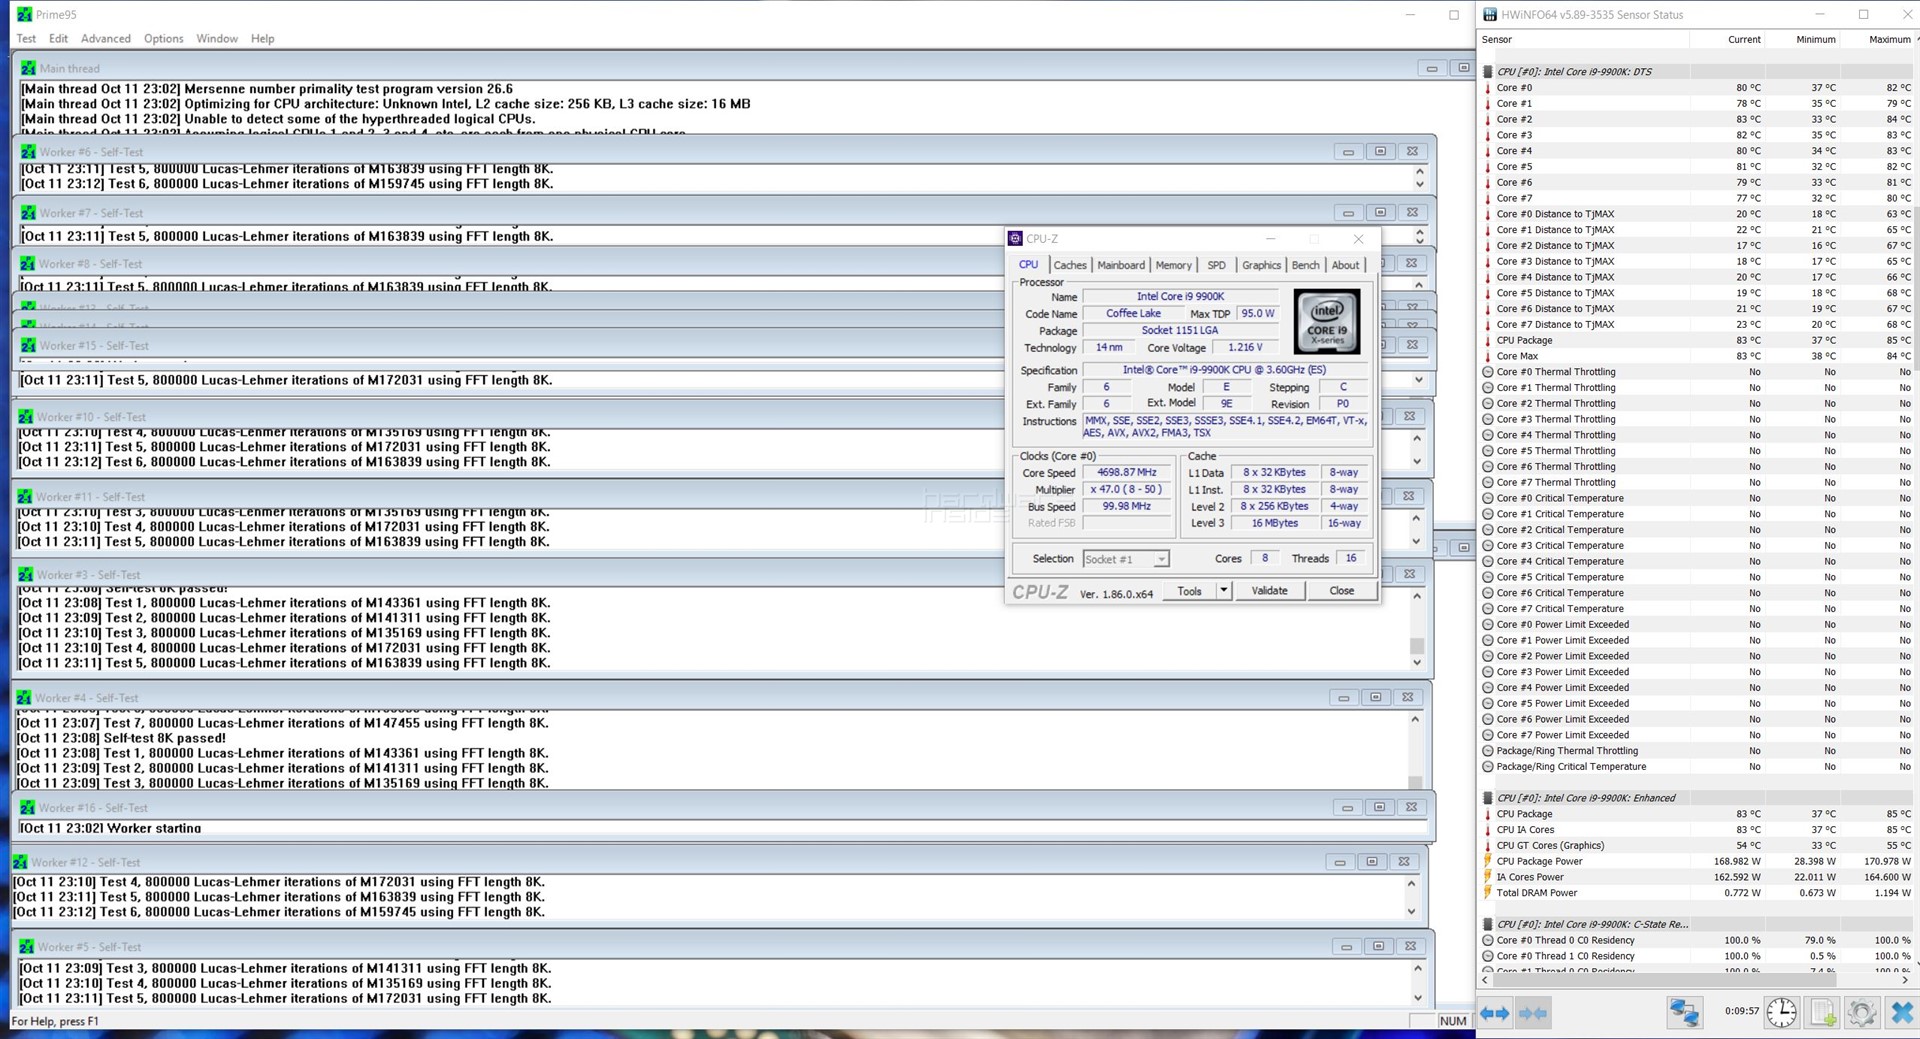Click Worker #12 scroll-down arrow
This screenshot has width=1920, height=1039.
pos(1411,911)
